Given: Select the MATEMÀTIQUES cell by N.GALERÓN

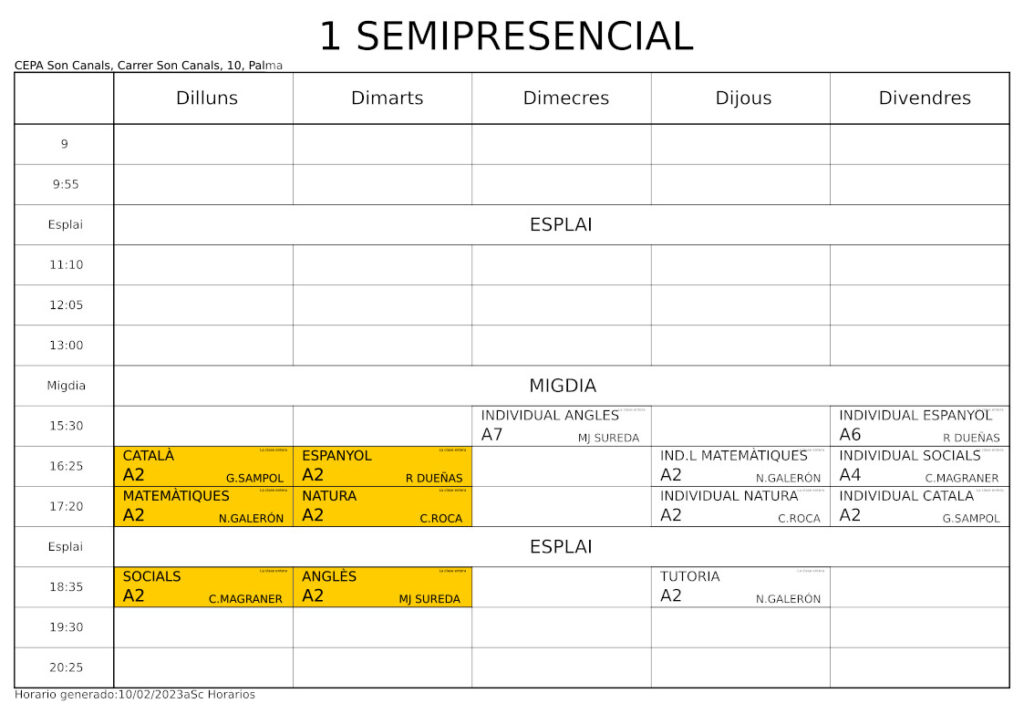Looking at the screenshot, I should pyautogui.click(x=203, y=507).
